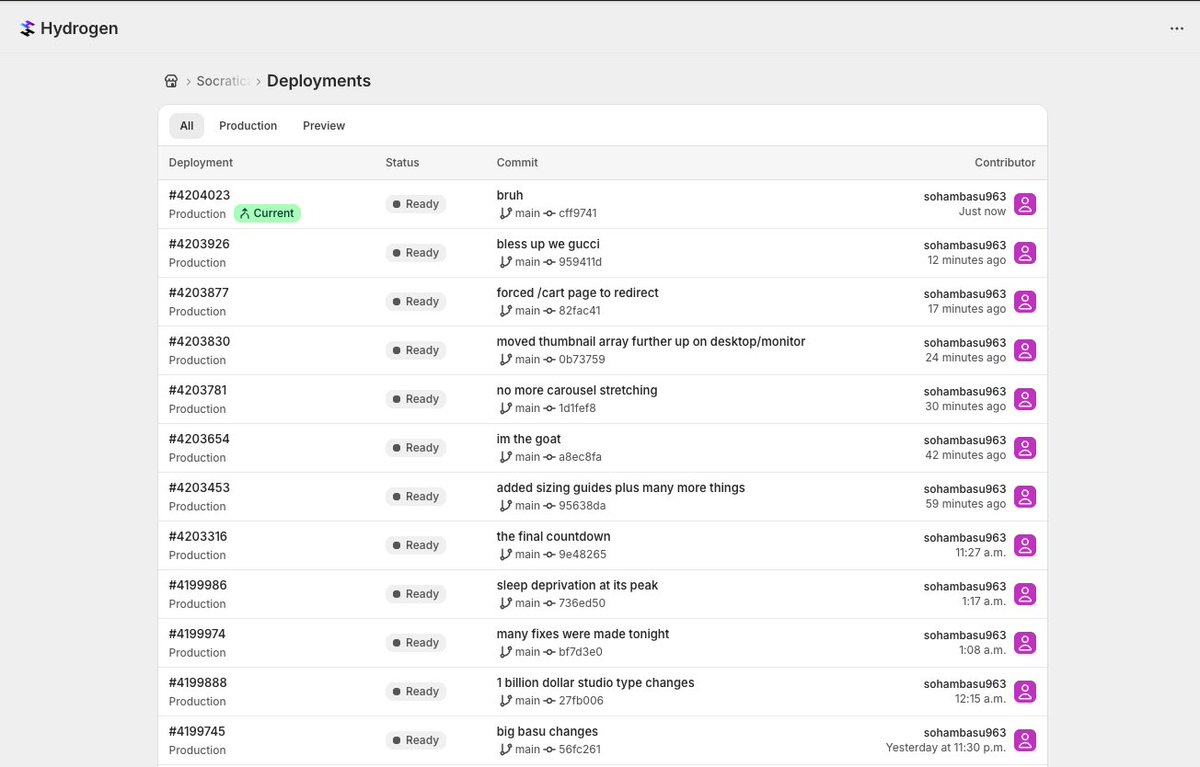Click avatar icon for big basu changes row
The height and width of the screenshot is (767, 1200).
1025,741
